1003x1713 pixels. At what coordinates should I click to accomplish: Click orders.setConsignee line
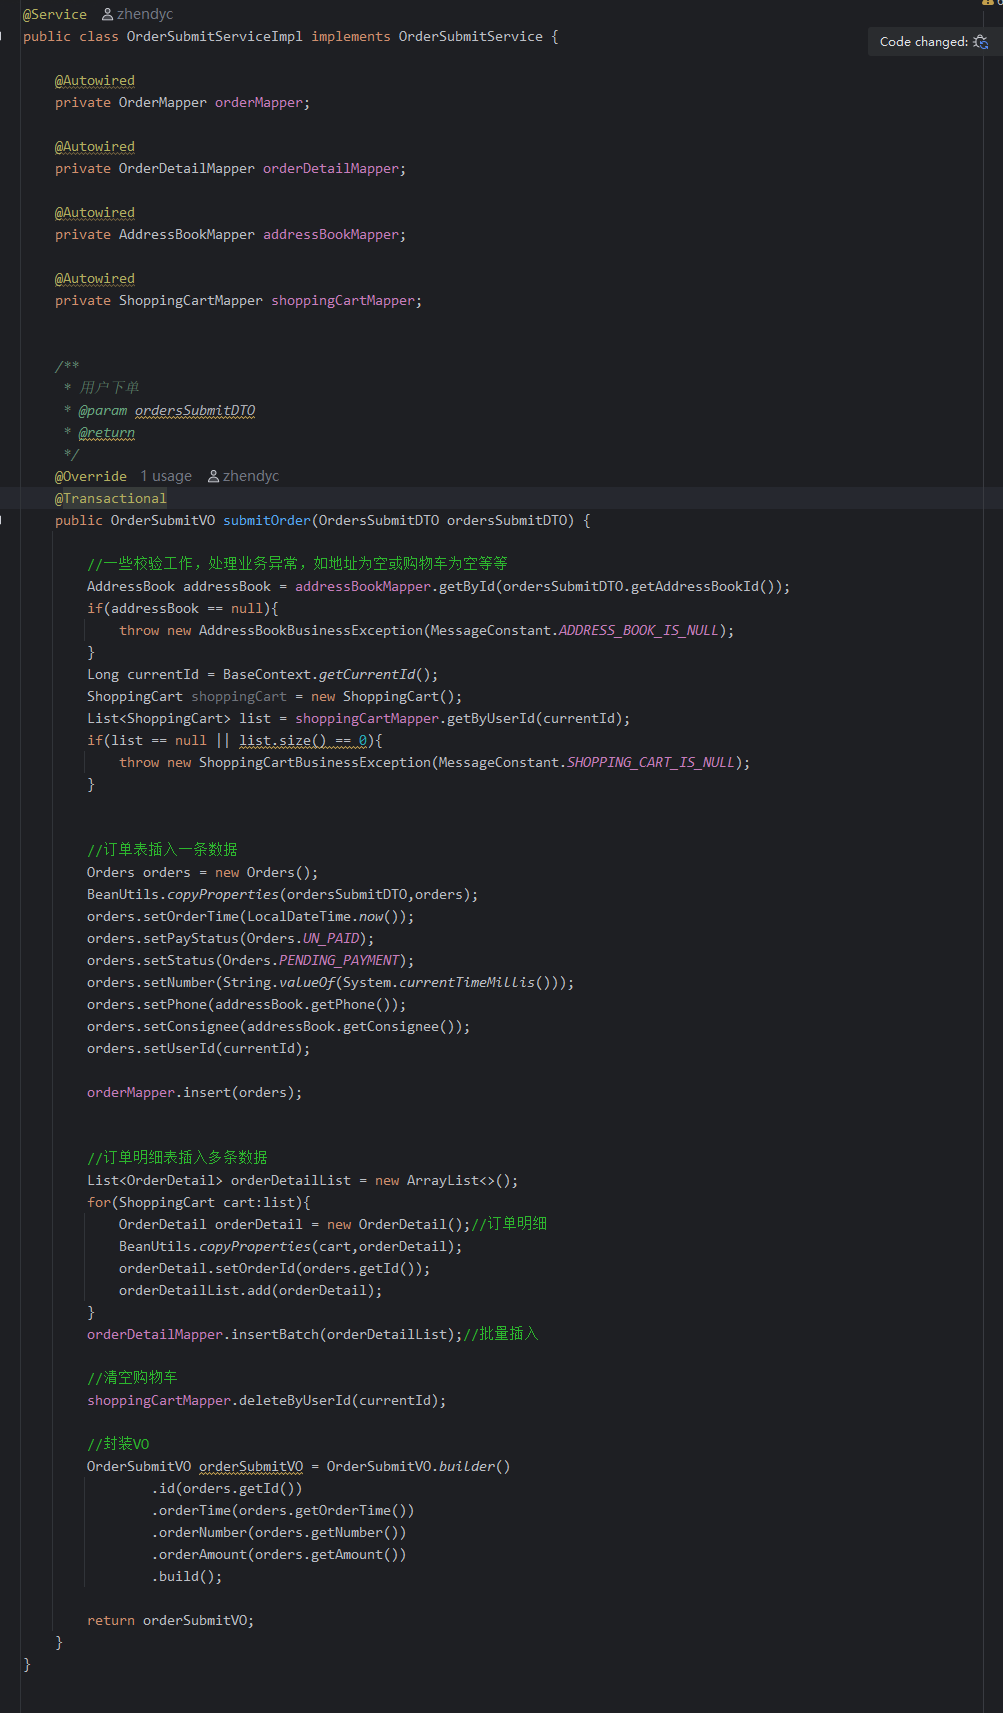tap(279, 1026)
